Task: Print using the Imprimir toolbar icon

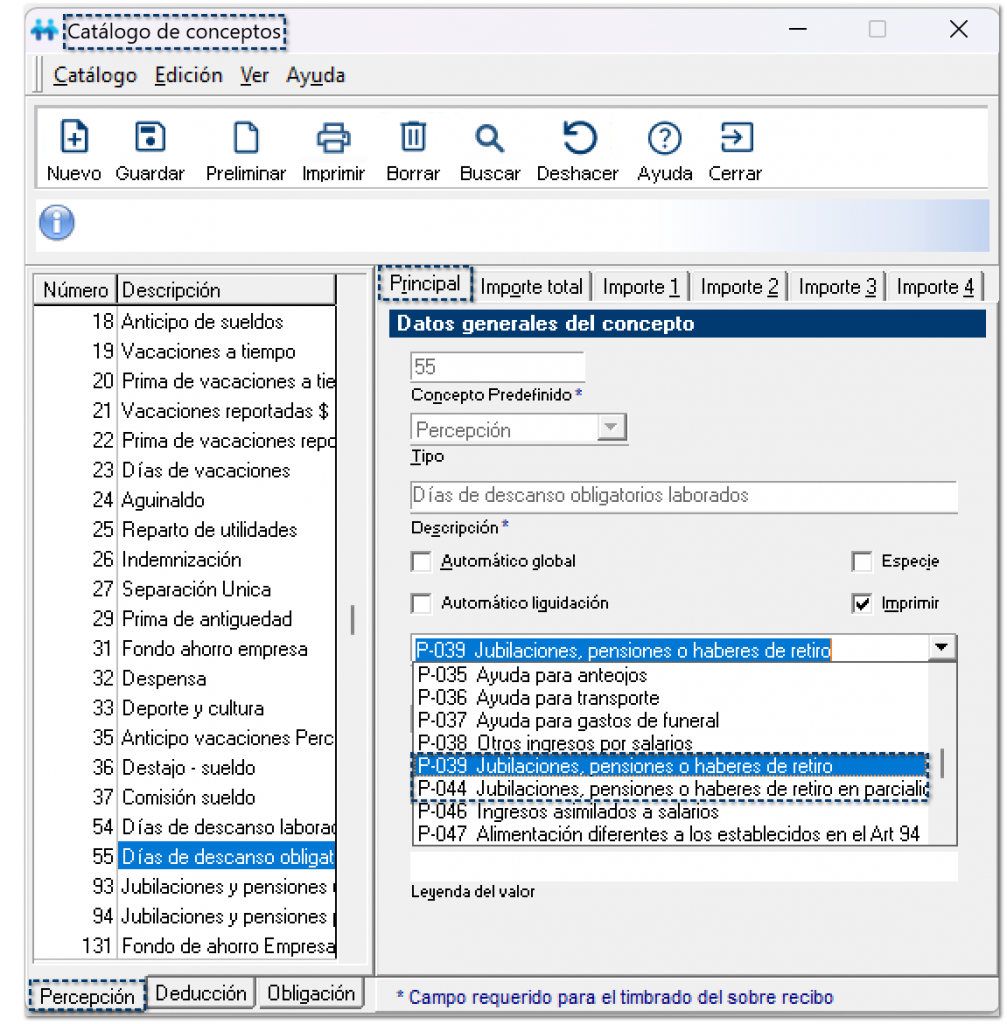Action: pyautogui.click(x=333, y=138)
